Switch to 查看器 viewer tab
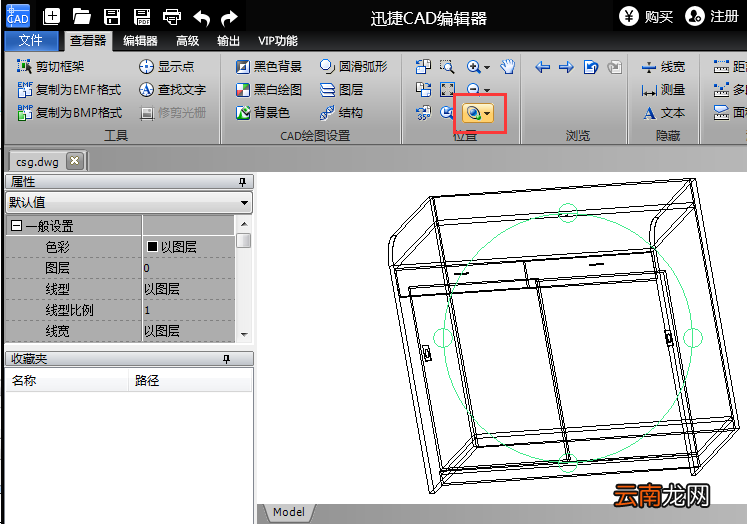The image size is (747, 524). click(88, 41)
